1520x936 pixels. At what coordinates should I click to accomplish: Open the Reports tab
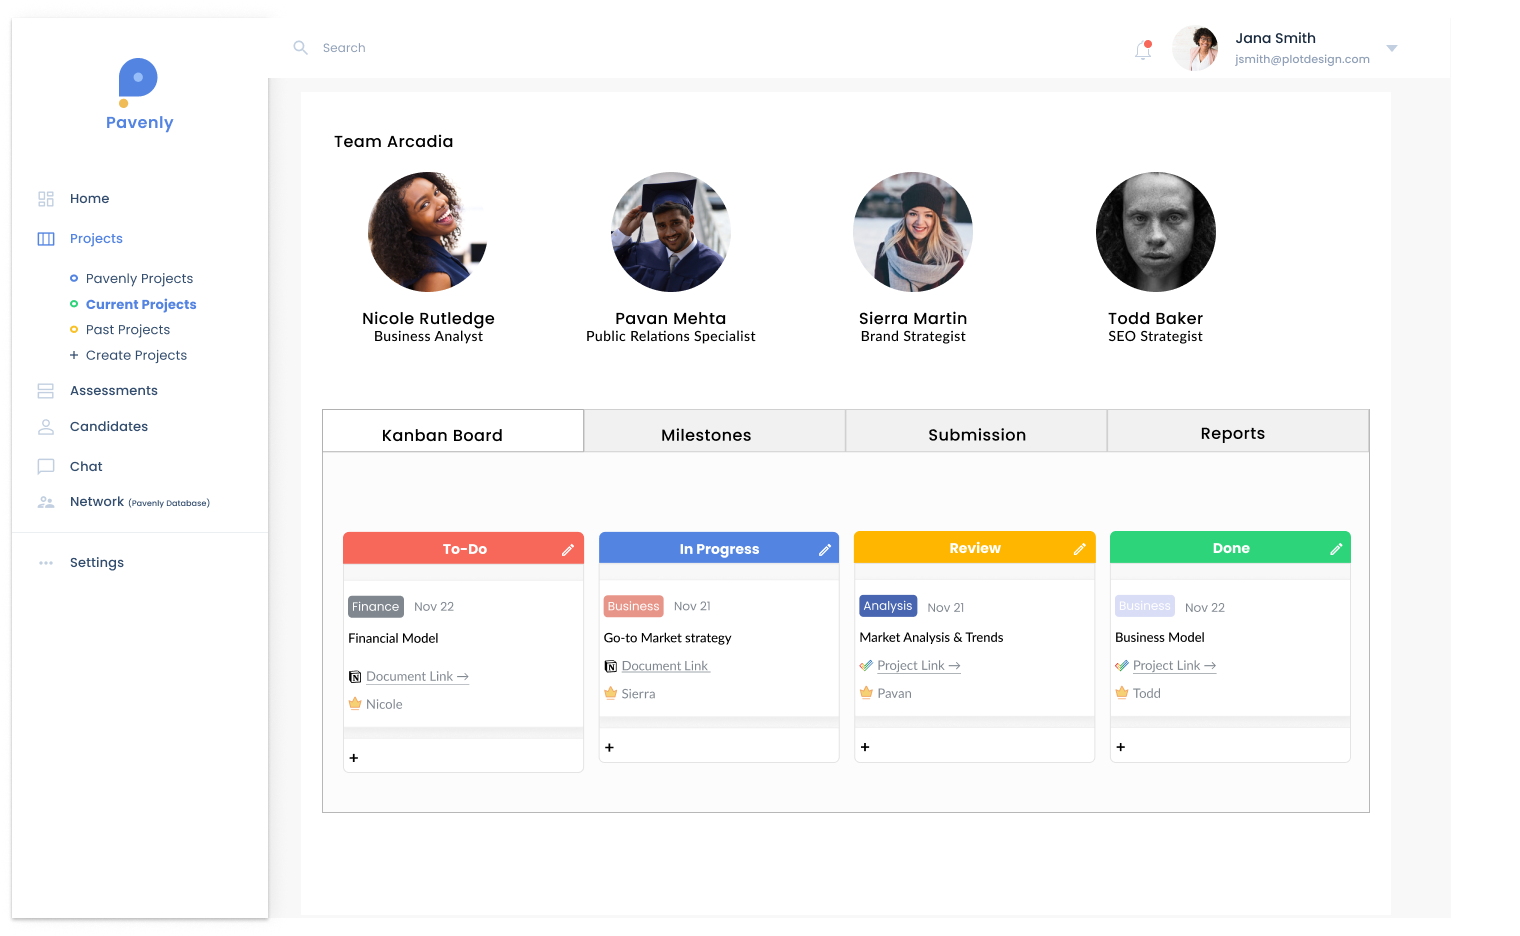pos(1233,432)
